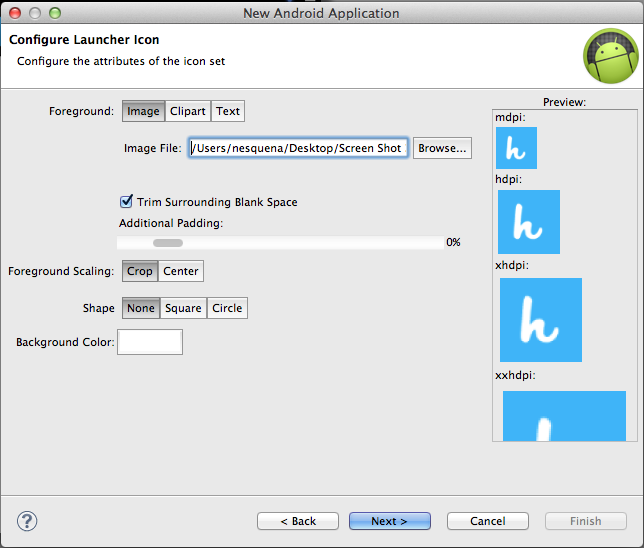The height and width of the screenshot is (548, 644).
Task: Set shape to Square
Action: [x=183, y=308]
